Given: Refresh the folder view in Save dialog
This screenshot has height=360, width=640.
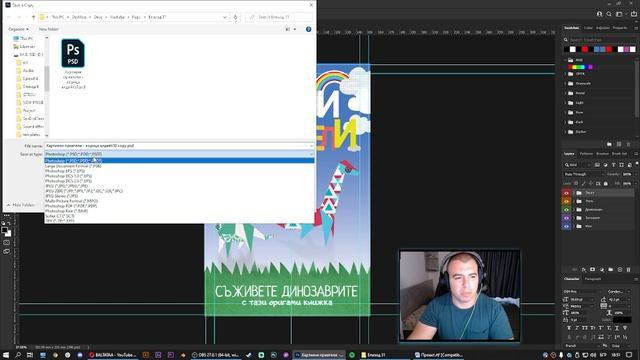Looking at the screenshot, I should coord(236,17).
